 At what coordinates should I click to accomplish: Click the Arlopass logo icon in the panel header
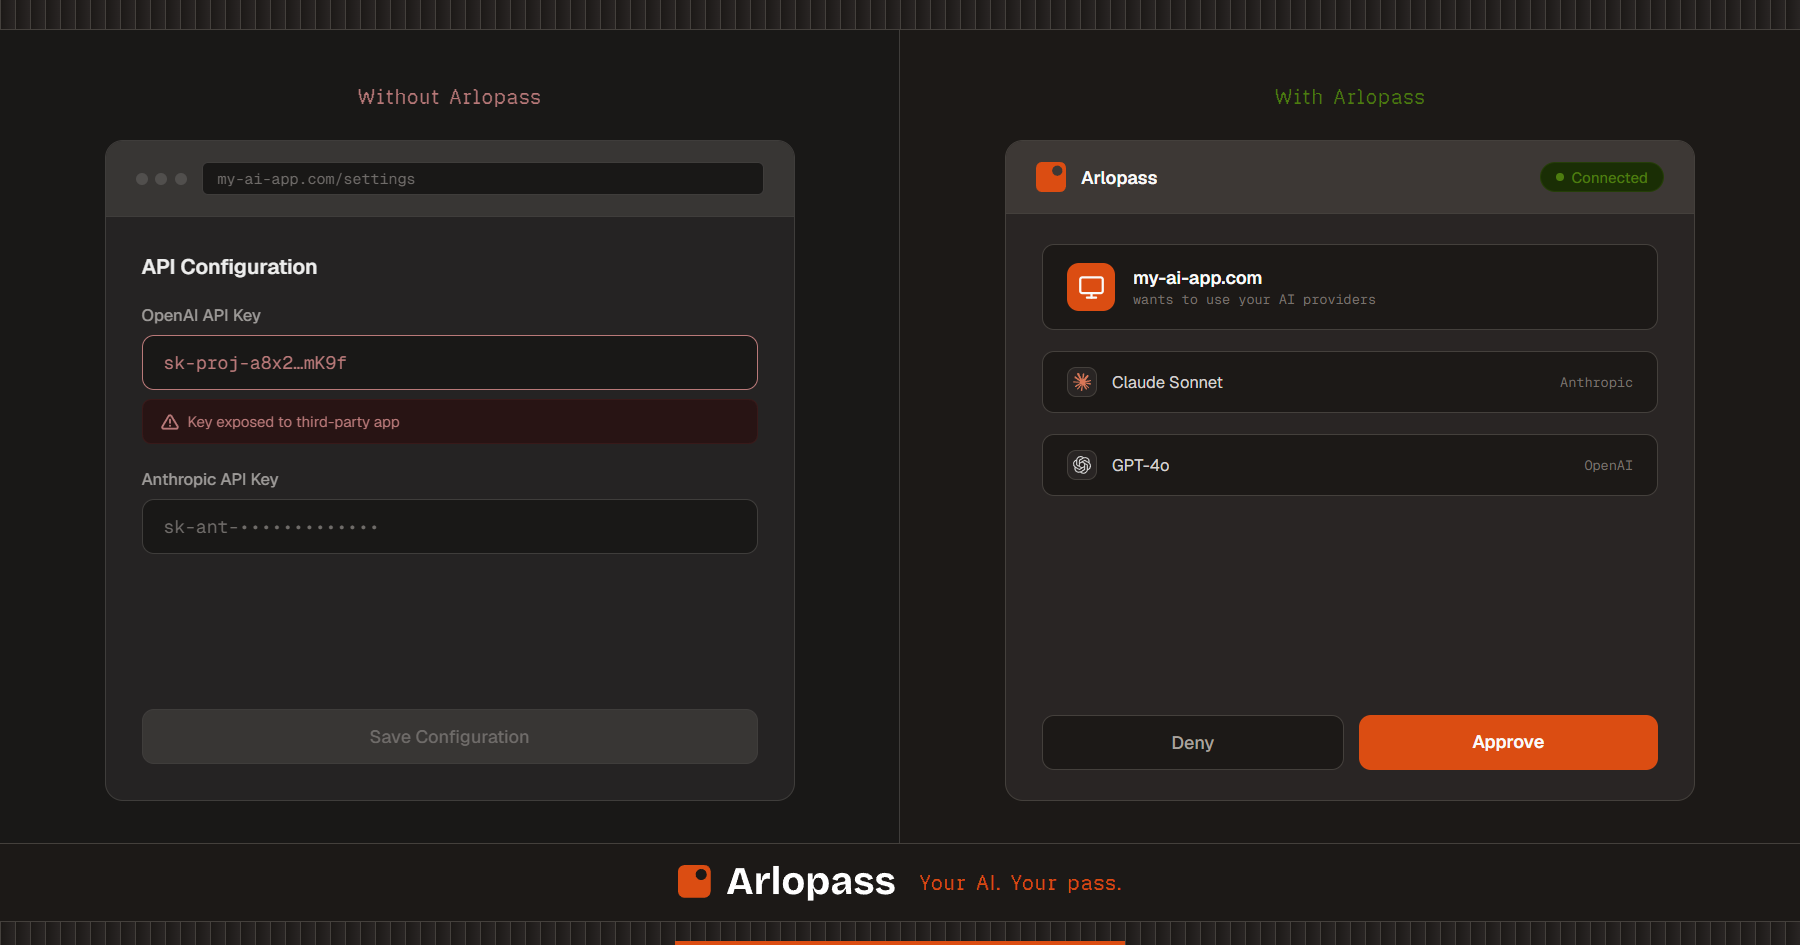(x=1050, y=177)
